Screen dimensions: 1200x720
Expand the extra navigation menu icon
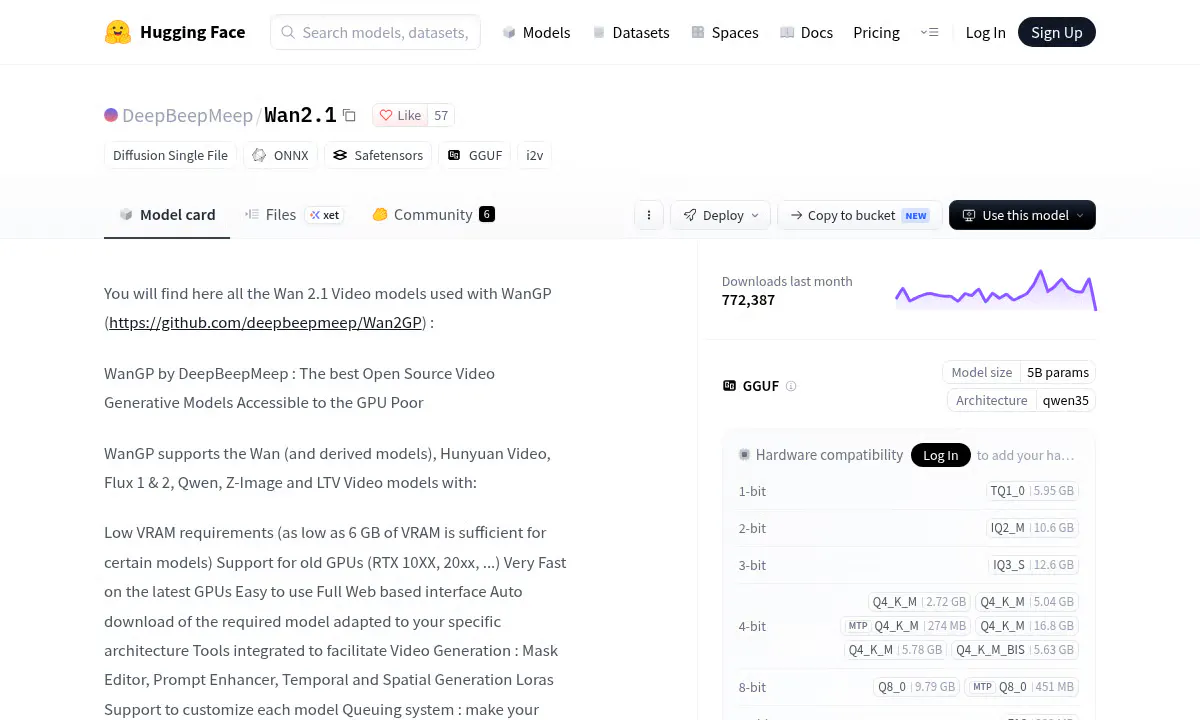pyautogui.click(x=929, y=32)
